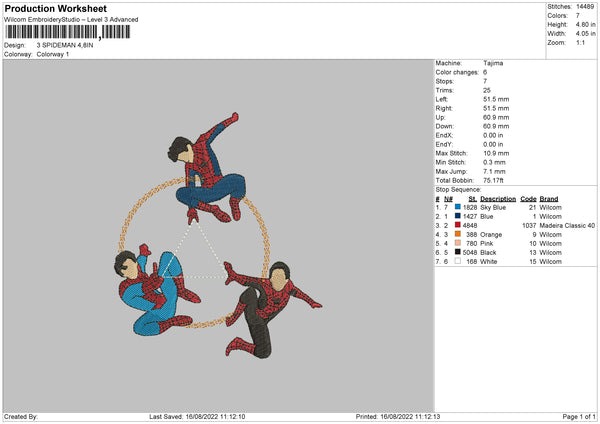Click the 'Code' column header

(x=528, y=199)
